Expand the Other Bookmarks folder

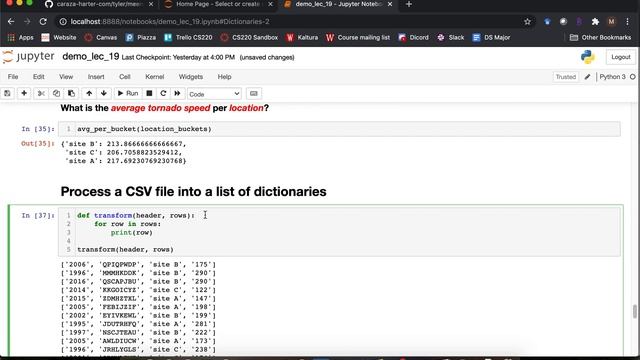click(600, 38)
